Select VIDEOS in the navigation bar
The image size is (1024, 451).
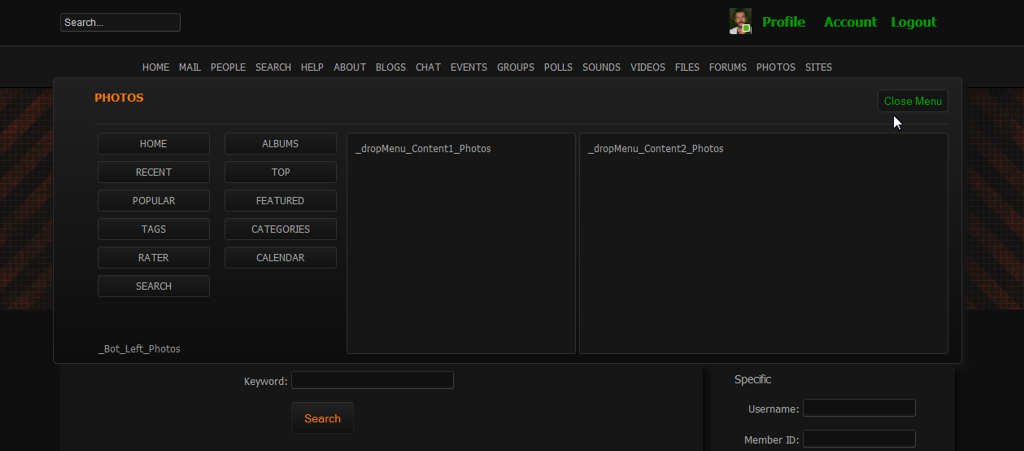point(647,68)
